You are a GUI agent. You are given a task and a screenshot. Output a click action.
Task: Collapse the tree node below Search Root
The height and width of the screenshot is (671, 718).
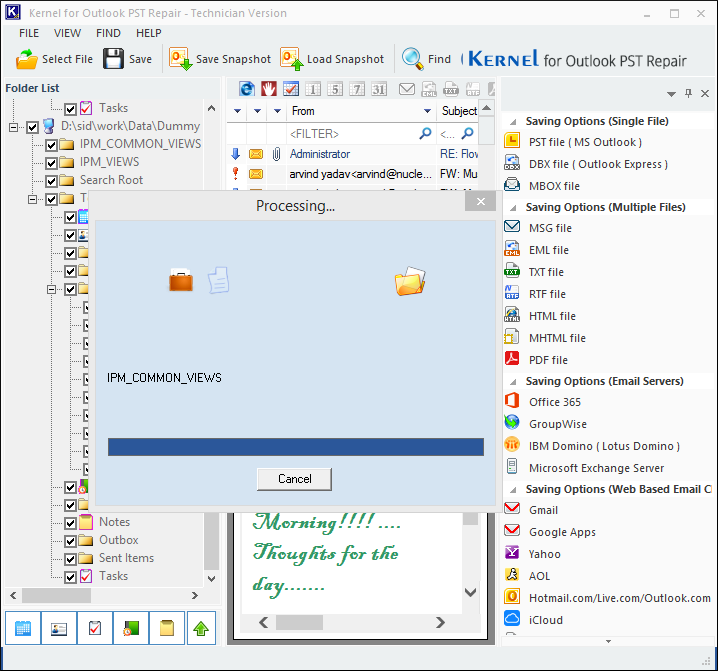click(x=33, y=199)
